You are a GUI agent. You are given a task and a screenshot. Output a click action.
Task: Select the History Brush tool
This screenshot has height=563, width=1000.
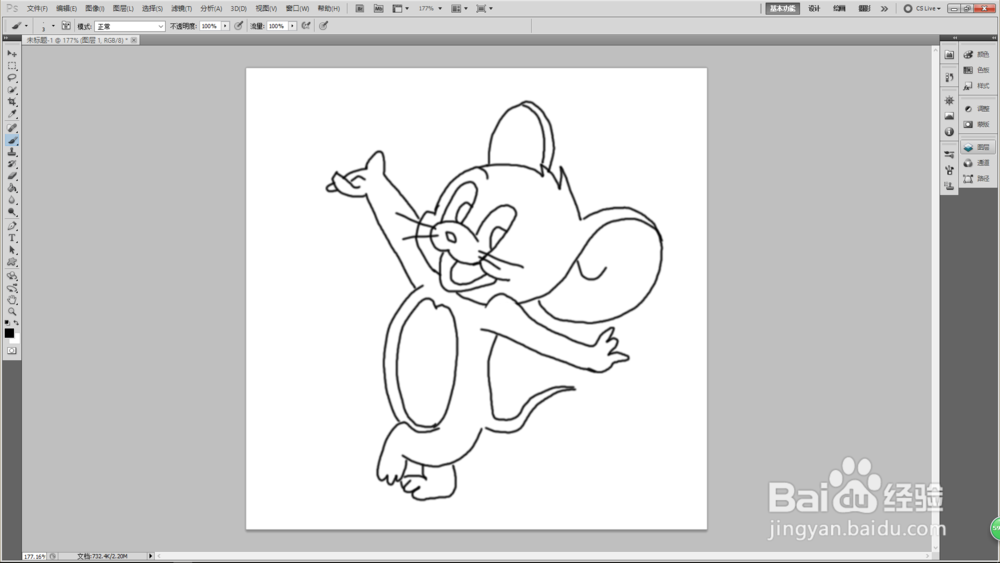click(11, 165)
